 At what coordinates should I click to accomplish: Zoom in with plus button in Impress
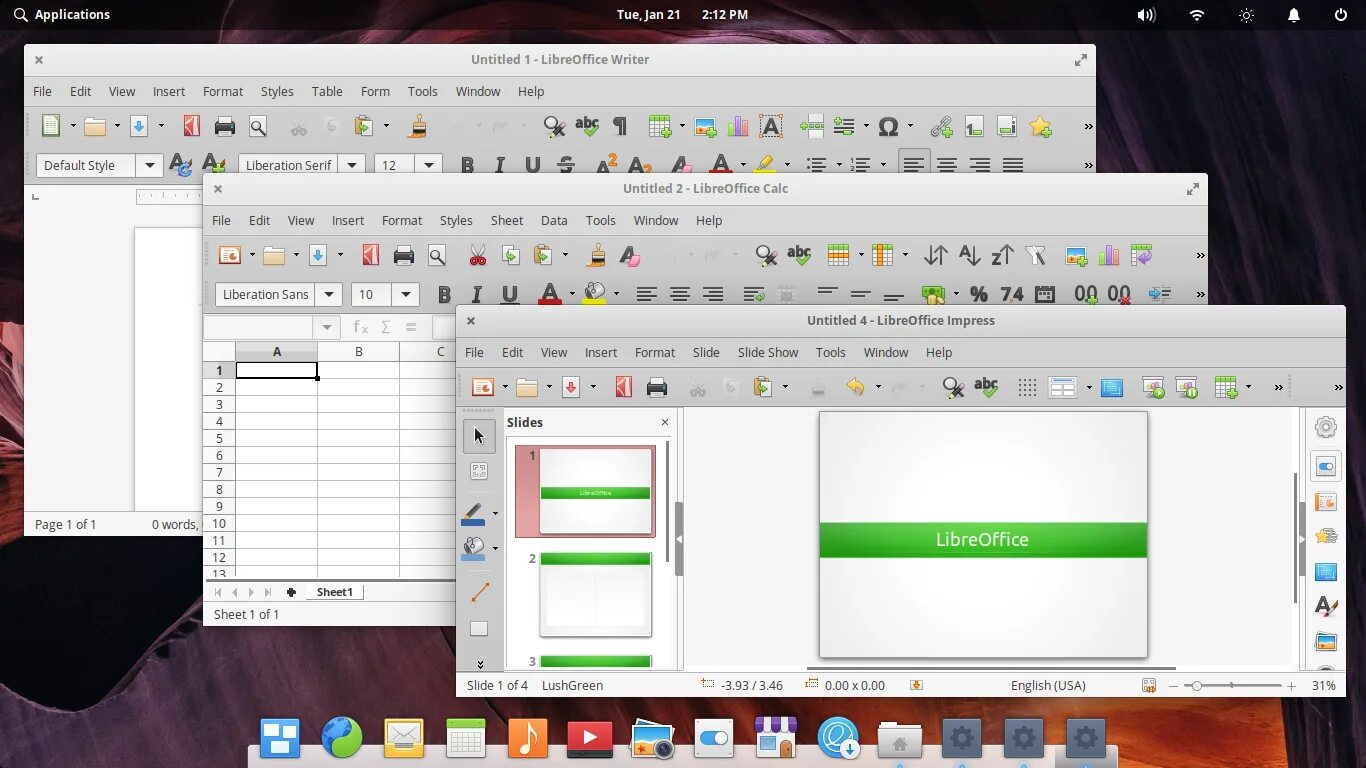pos(1291,686)
